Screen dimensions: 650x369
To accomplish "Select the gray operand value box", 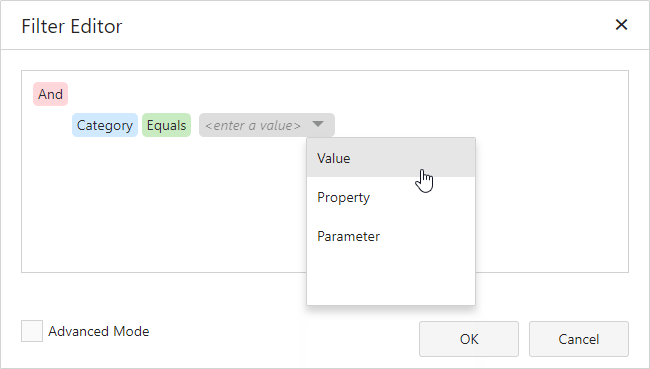I will point(267,125).
